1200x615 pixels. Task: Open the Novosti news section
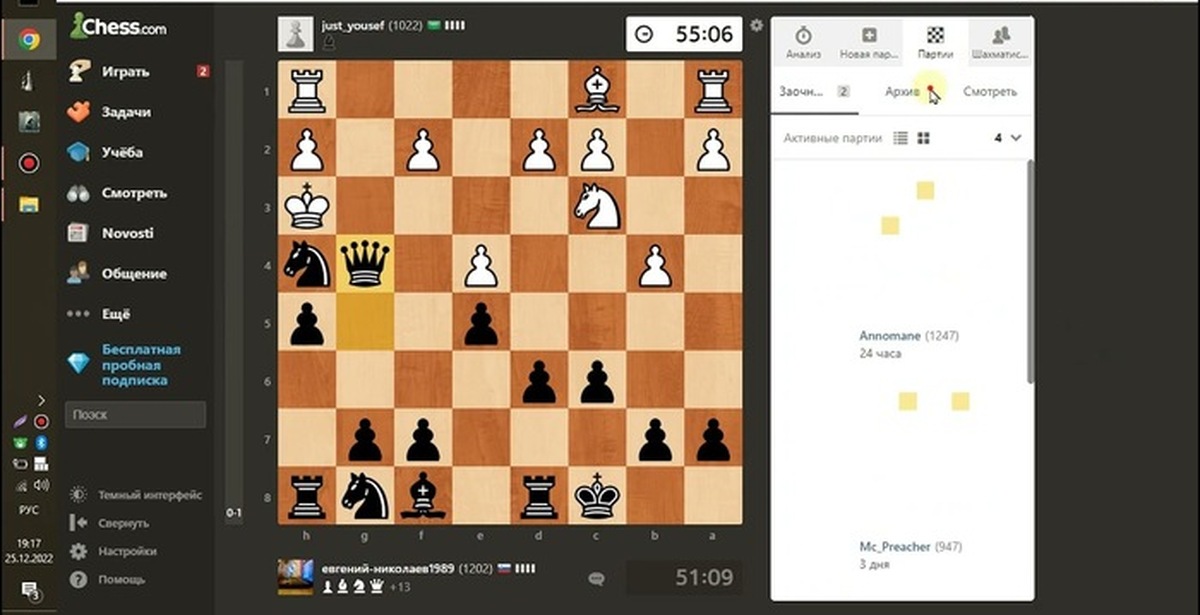click(x=127, y=233)
